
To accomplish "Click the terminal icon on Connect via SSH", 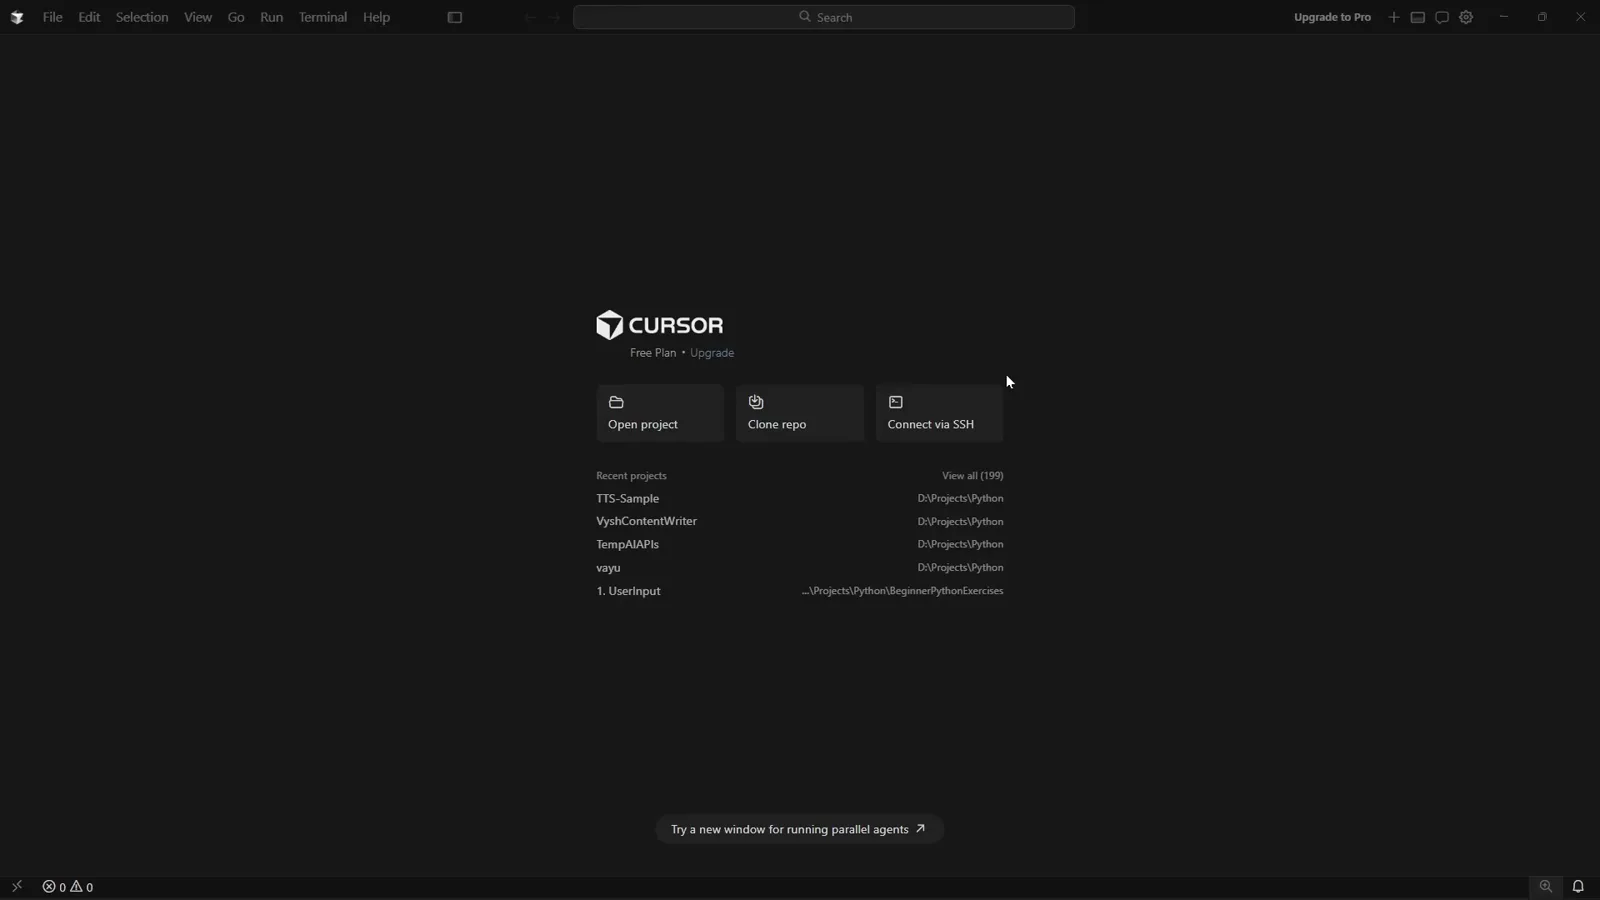I will 896,402.
